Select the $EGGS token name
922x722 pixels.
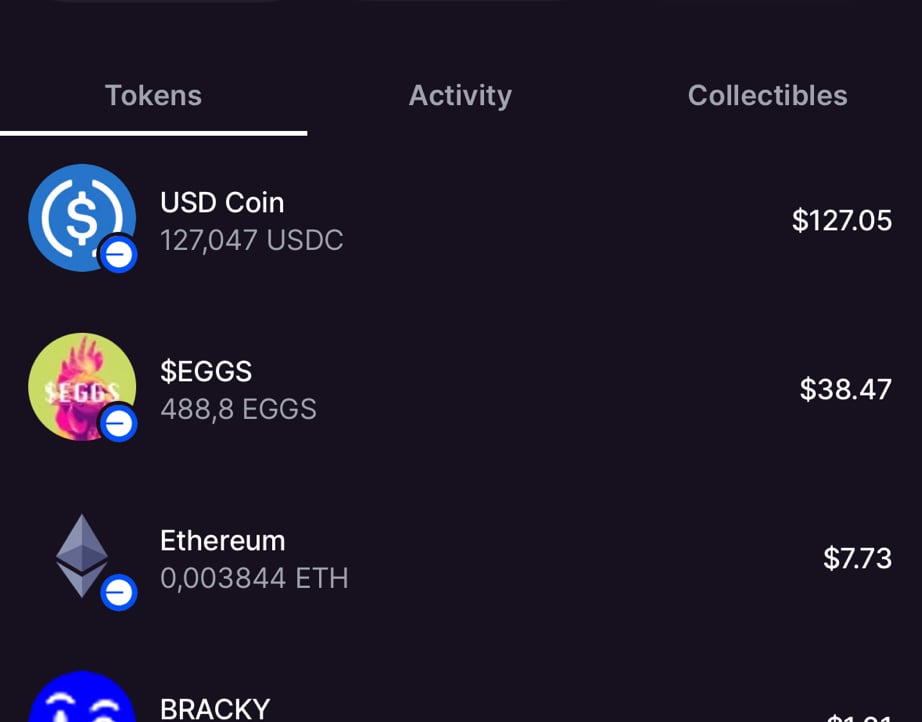point(206,372)
